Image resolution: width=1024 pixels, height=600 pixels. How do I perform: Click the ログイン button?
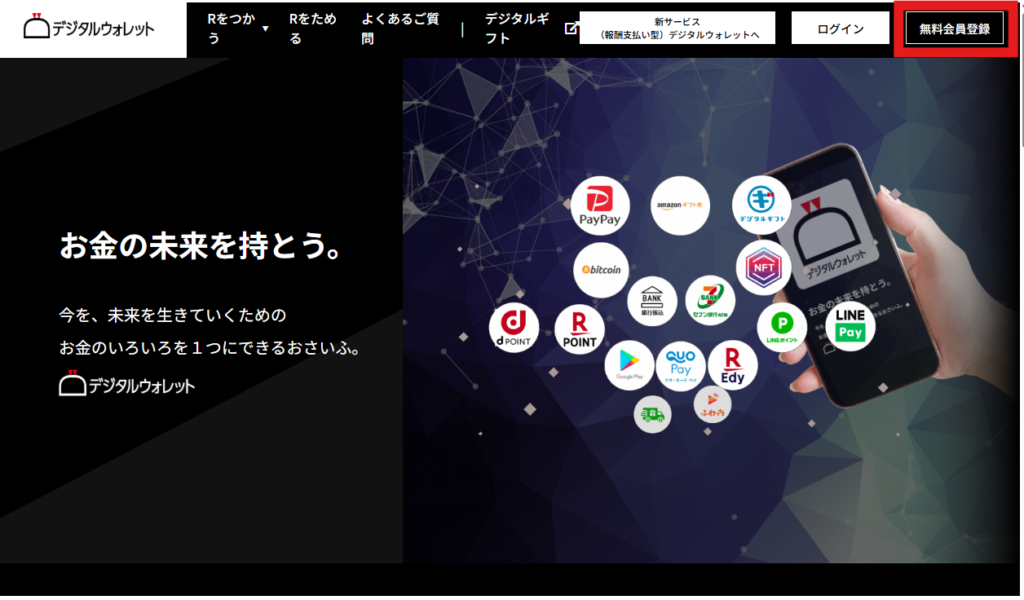(x=840, y=28)
